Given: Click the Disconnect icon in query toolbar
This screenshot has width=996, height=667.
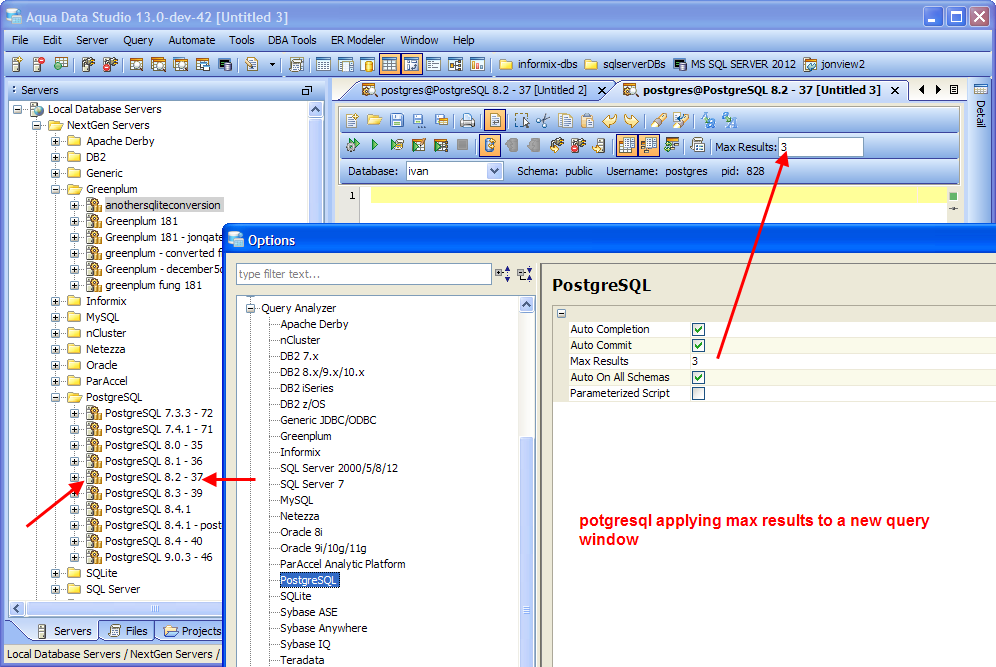Looking at the screenshot, I should tap(578, 145).
